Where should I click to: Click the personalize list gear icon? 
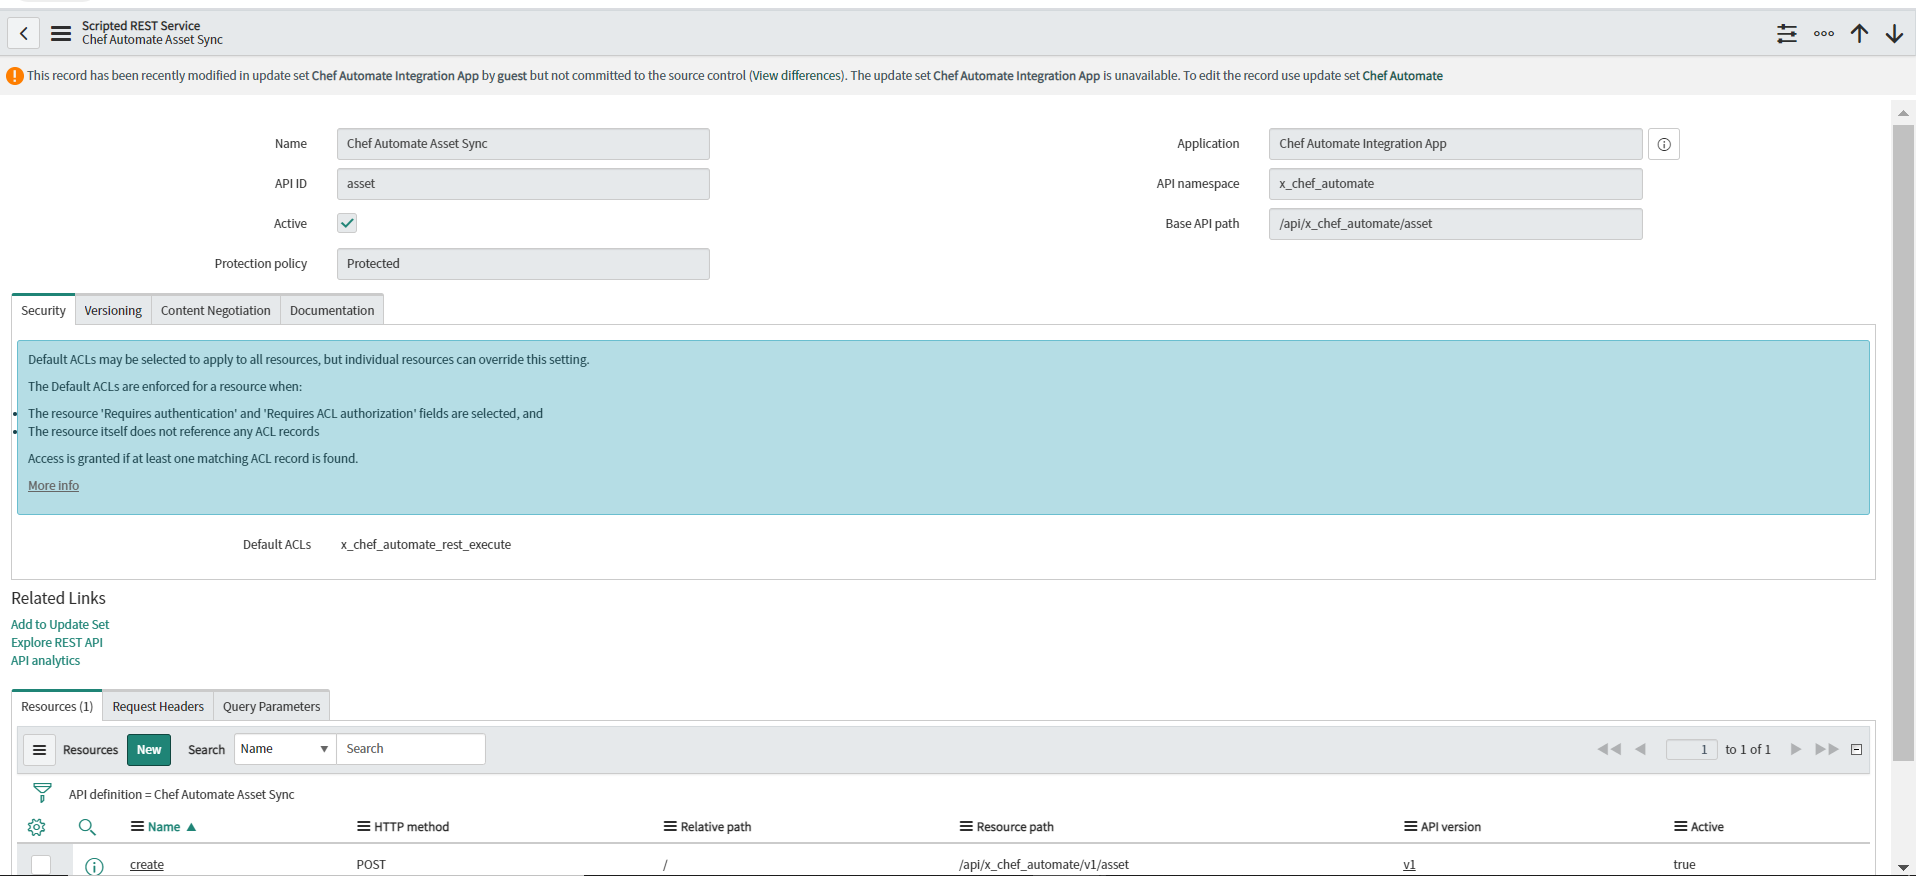coord(37,827)
